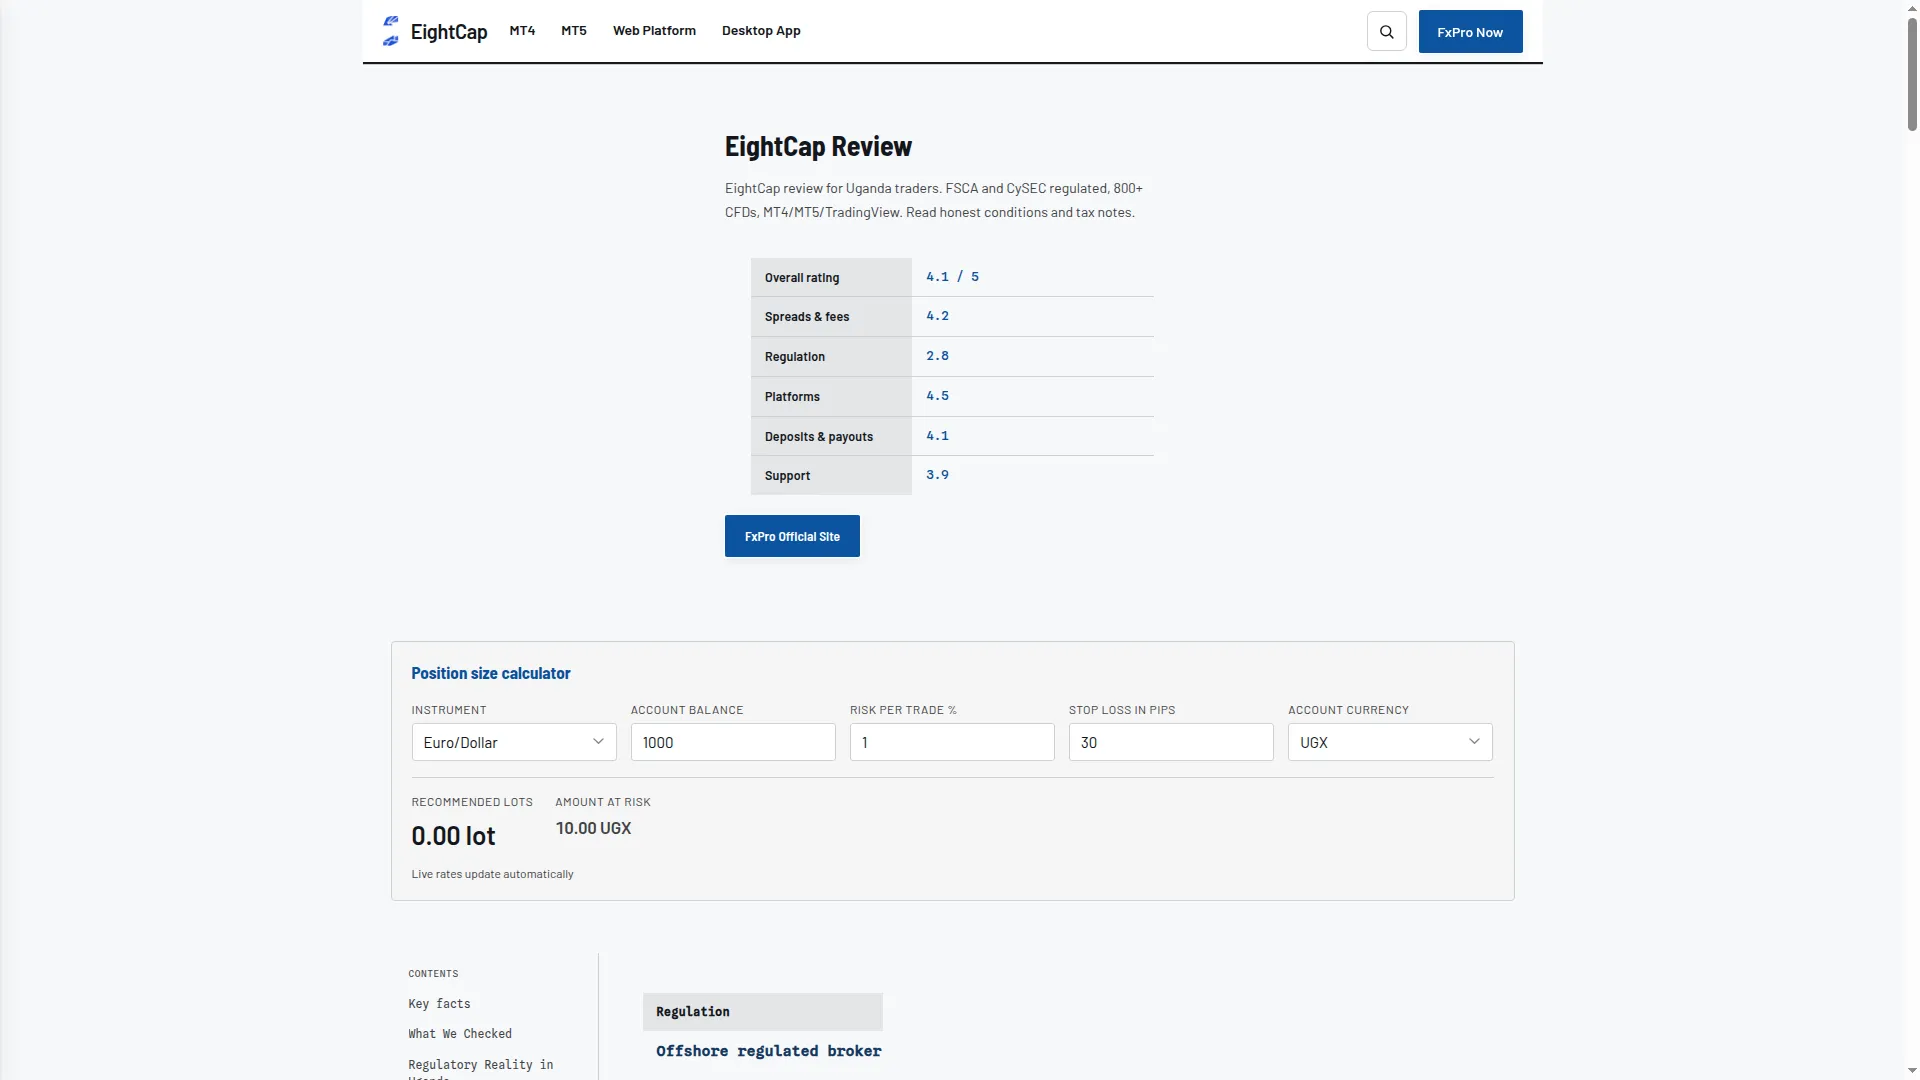This screenshot has height=1080, width=1920.
Task: Jump to What We Checked section
Action: [x=460, y=1034]
